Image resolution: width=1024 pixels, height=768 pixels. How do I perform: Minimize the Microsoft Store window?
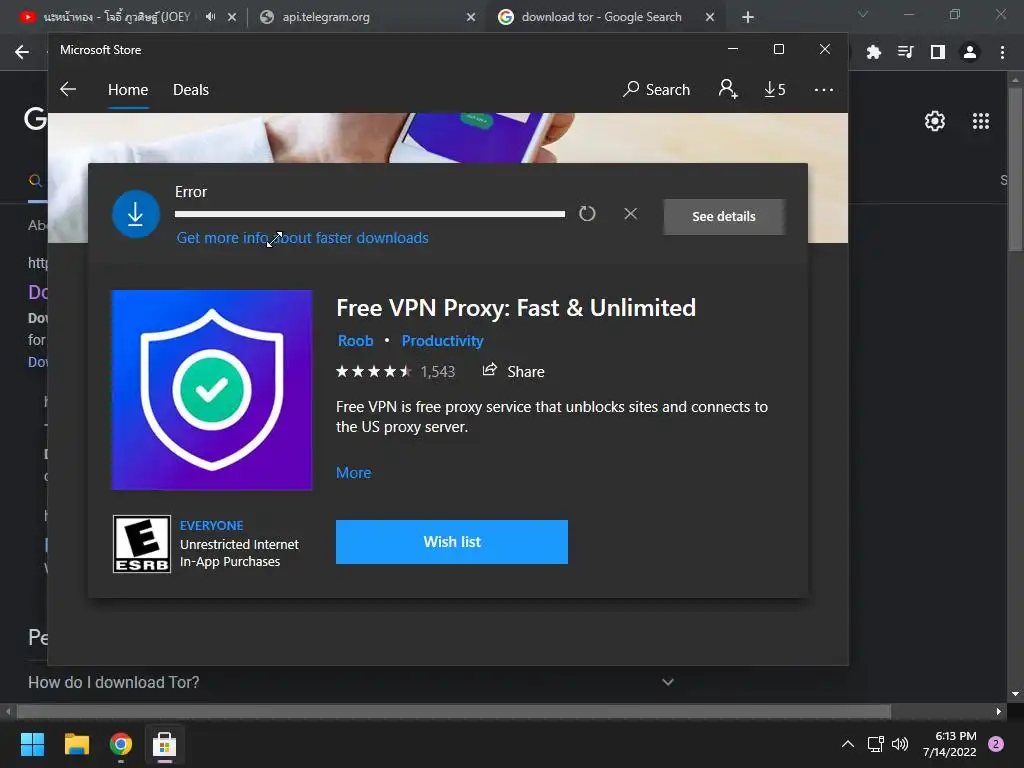[x=733, y=50]
